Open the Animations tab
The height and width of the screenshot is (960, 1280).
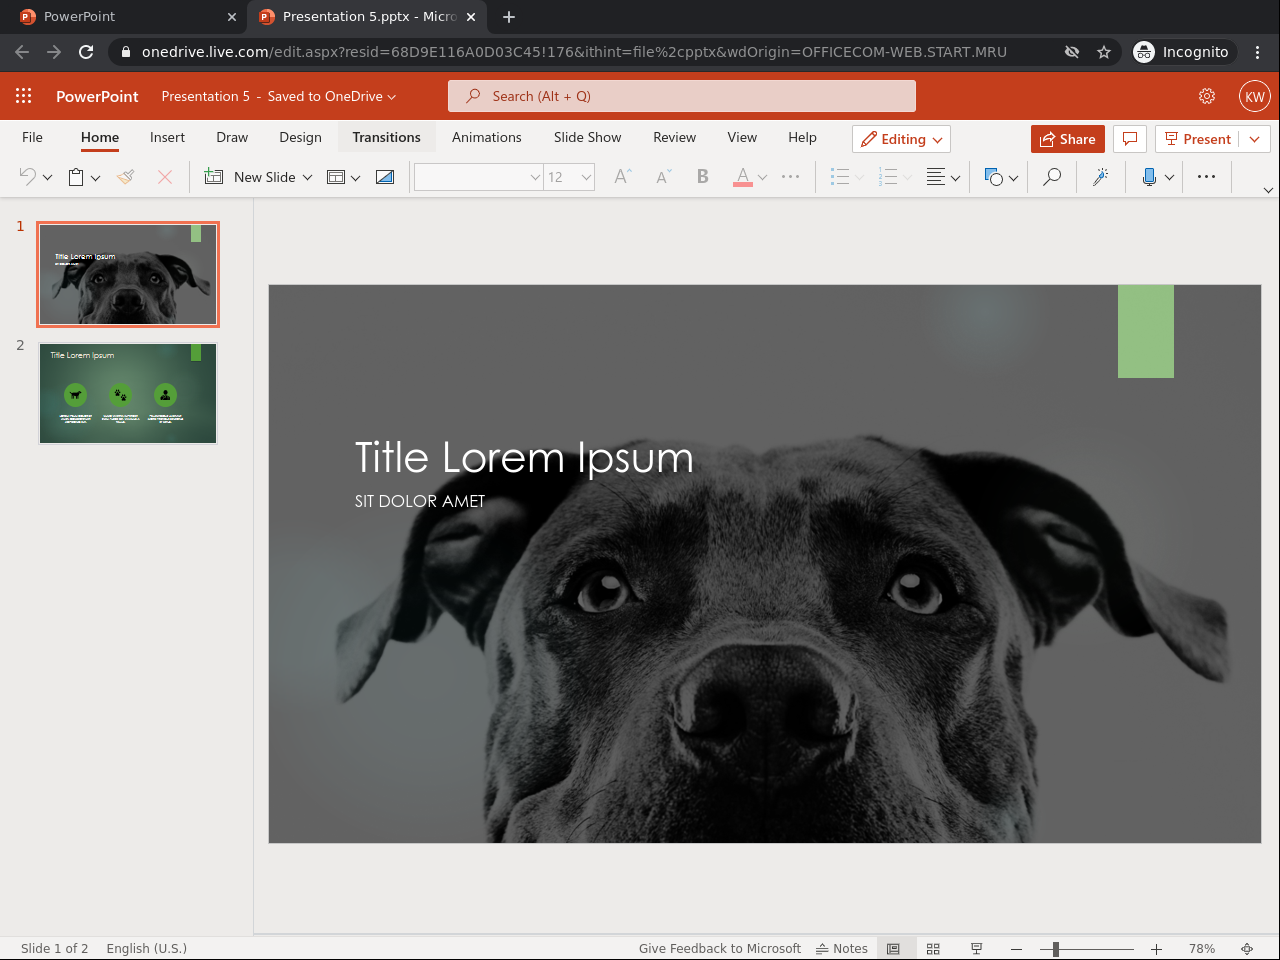(486, 137)
